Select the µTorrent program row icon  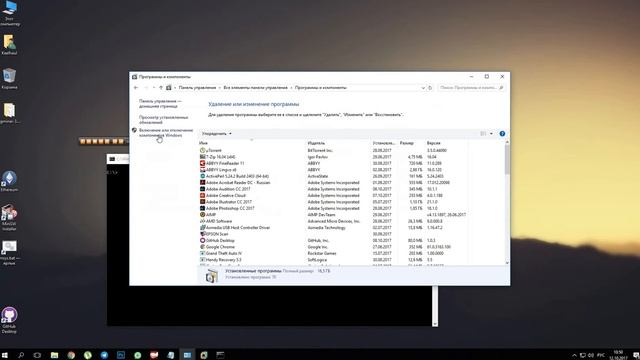point(202,151)
